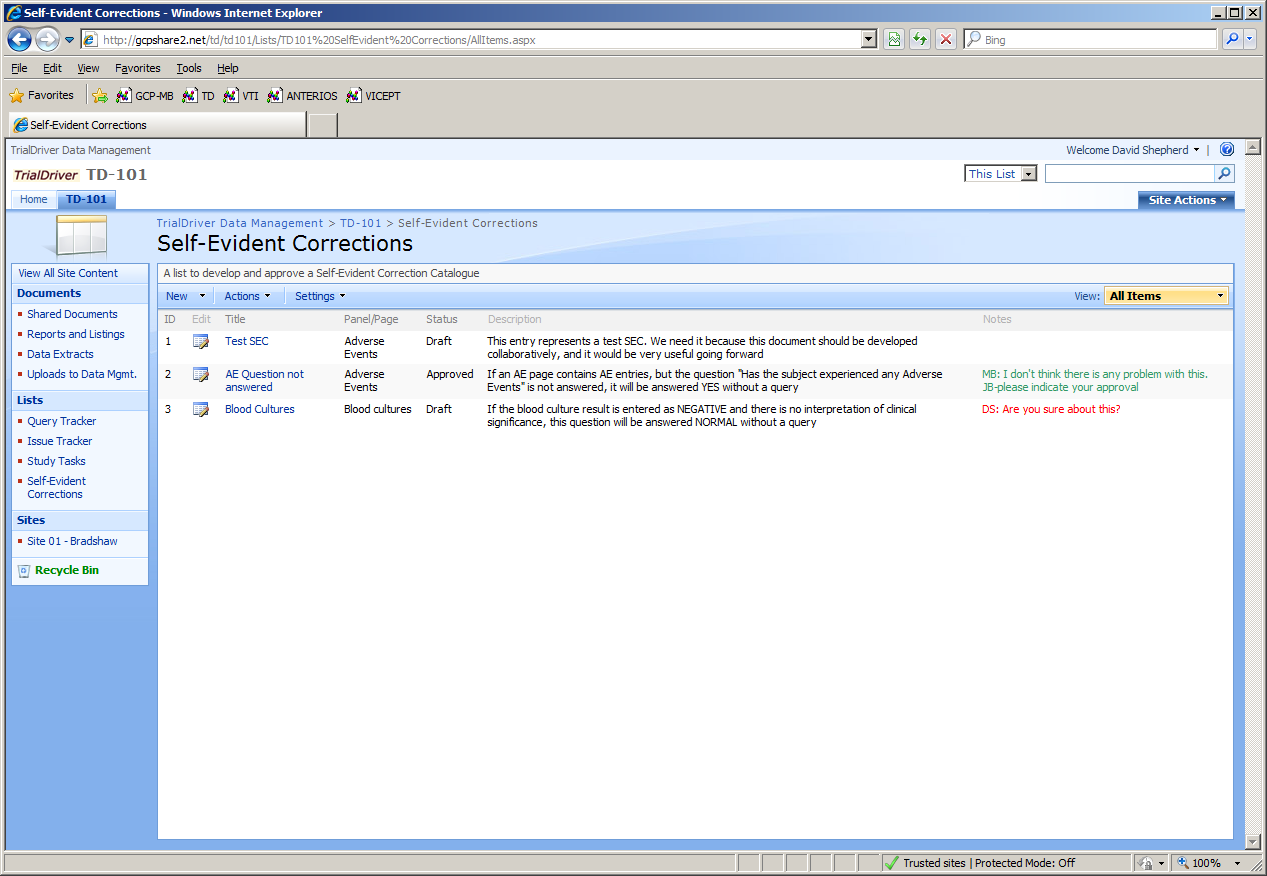Open the Query Tracker list link
The height and width of the screenshot is (876, 1267).
pyautogui.click(x=61, y=421)
